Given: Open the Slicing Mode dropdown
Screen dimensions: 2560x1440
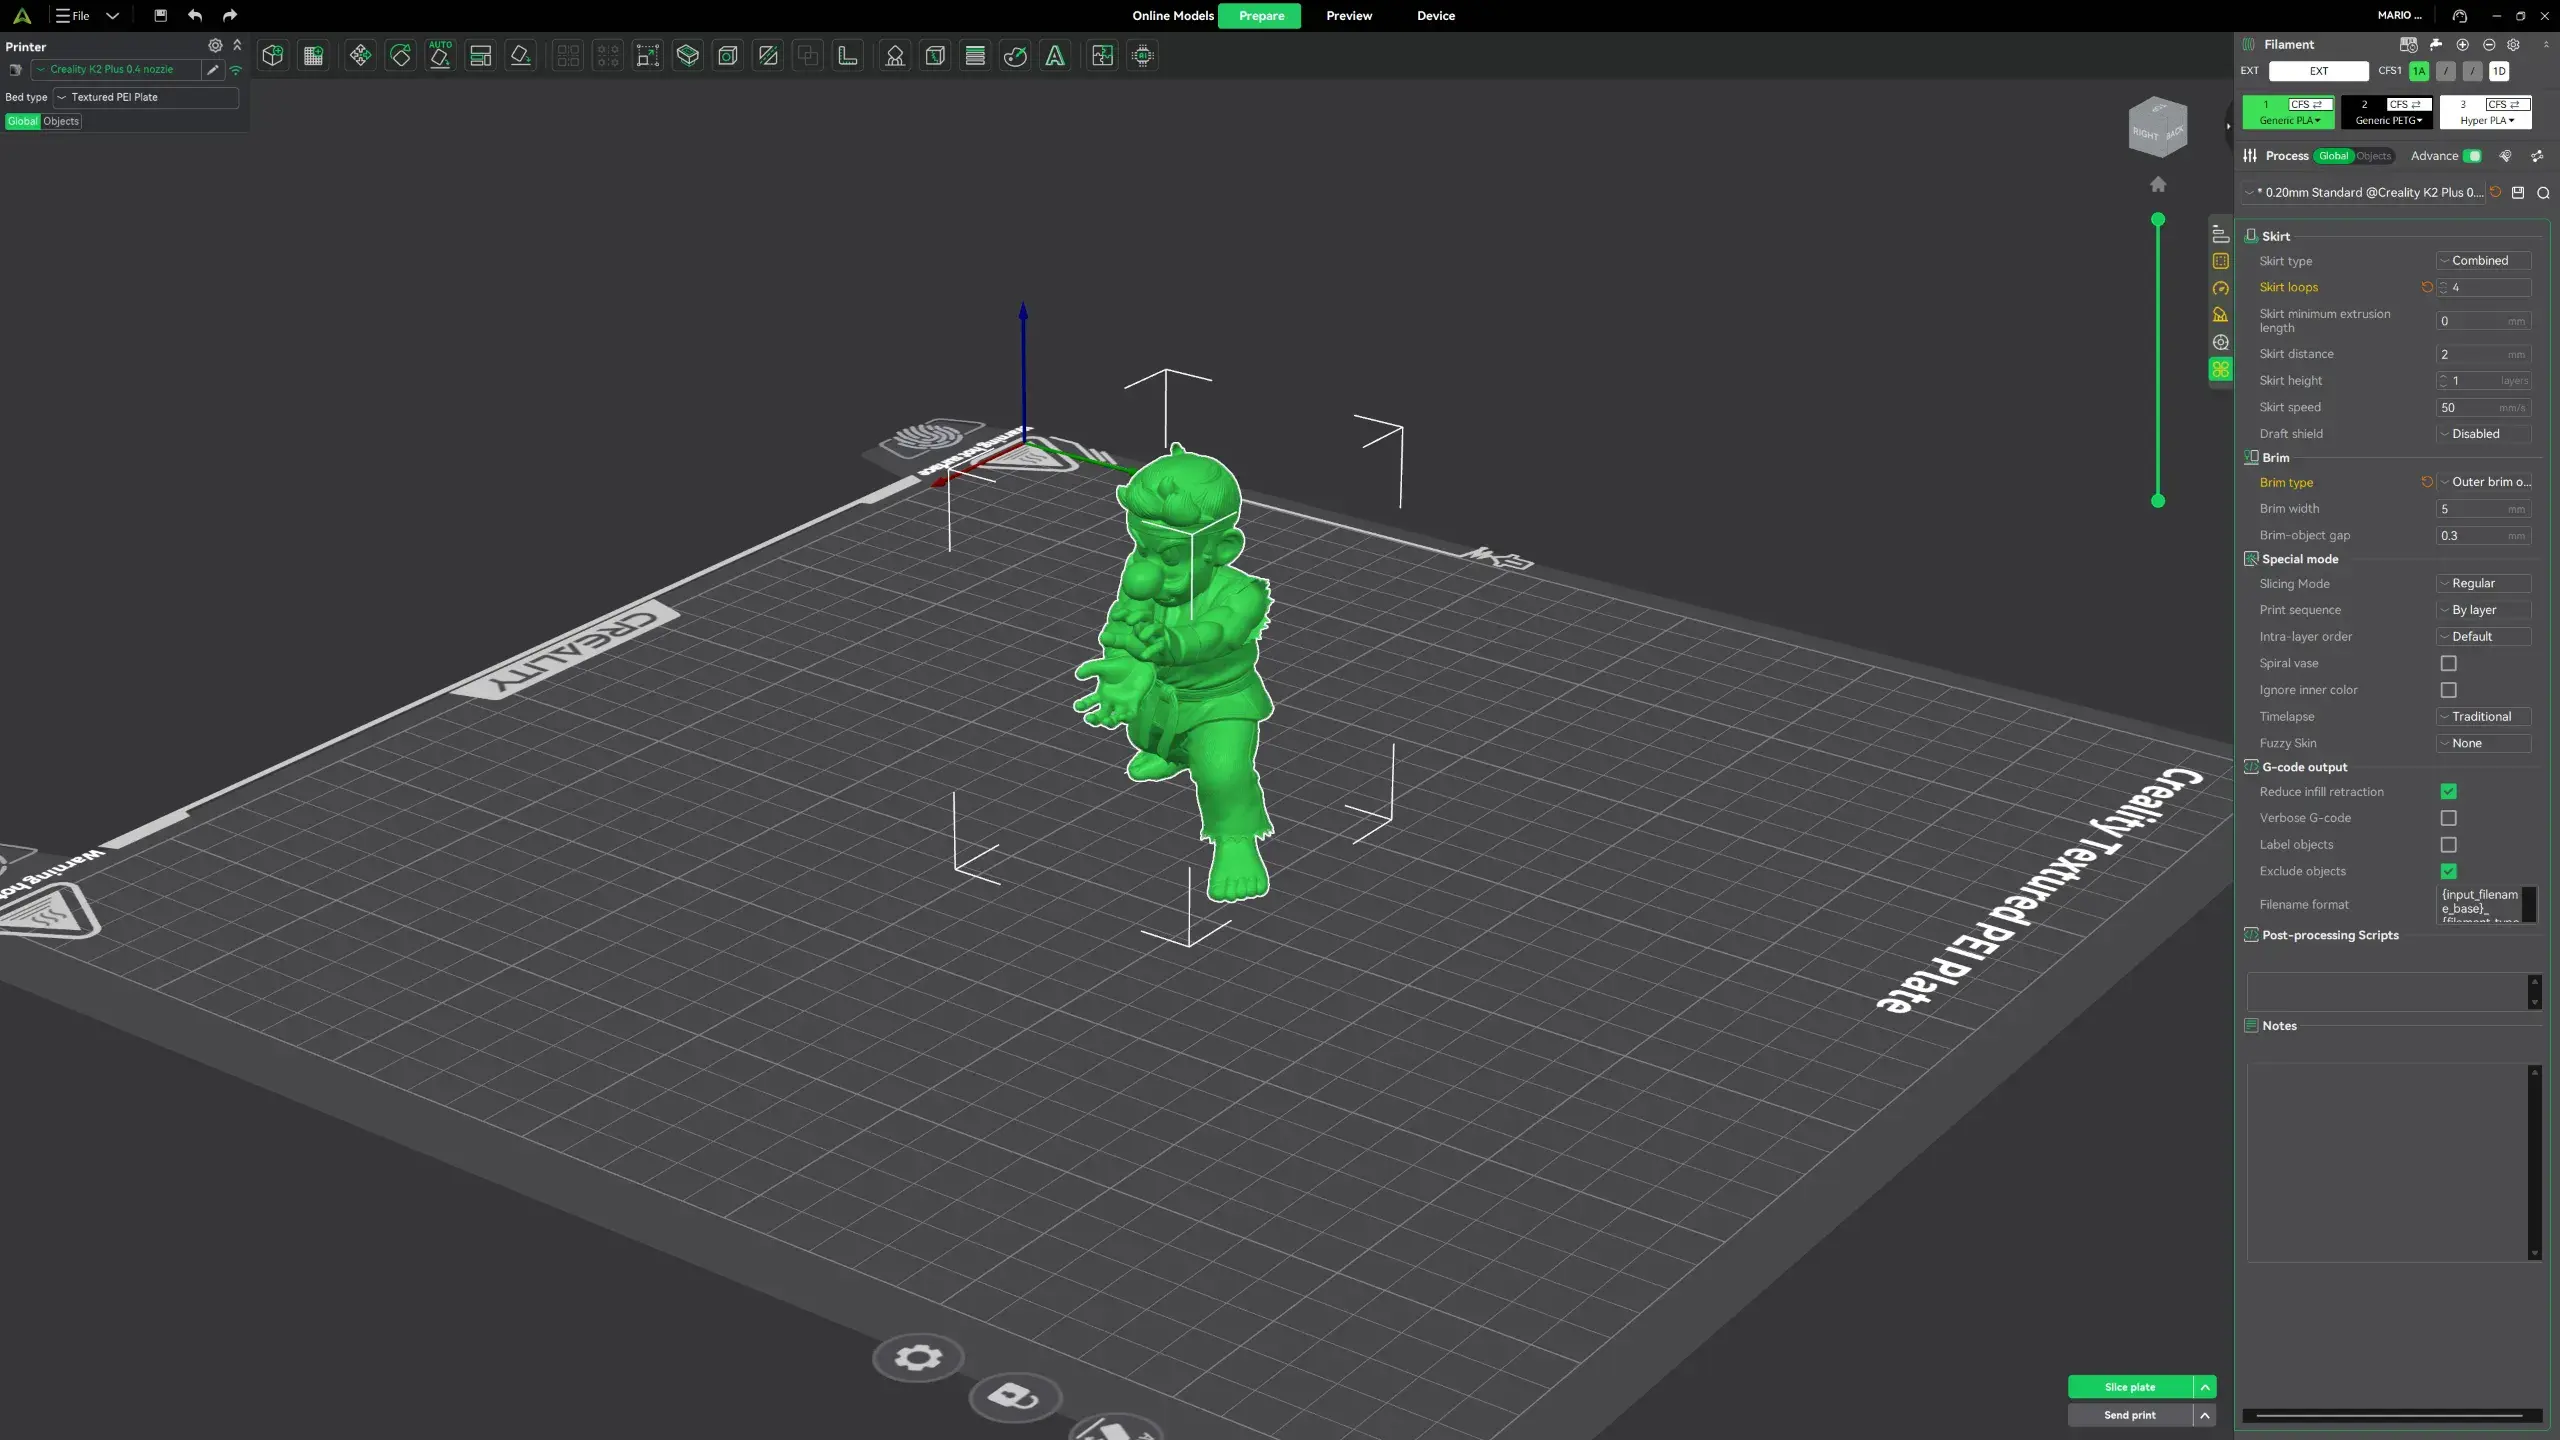Looking at the screenshot, I should pyautogui.click(x=2484, y=583).
